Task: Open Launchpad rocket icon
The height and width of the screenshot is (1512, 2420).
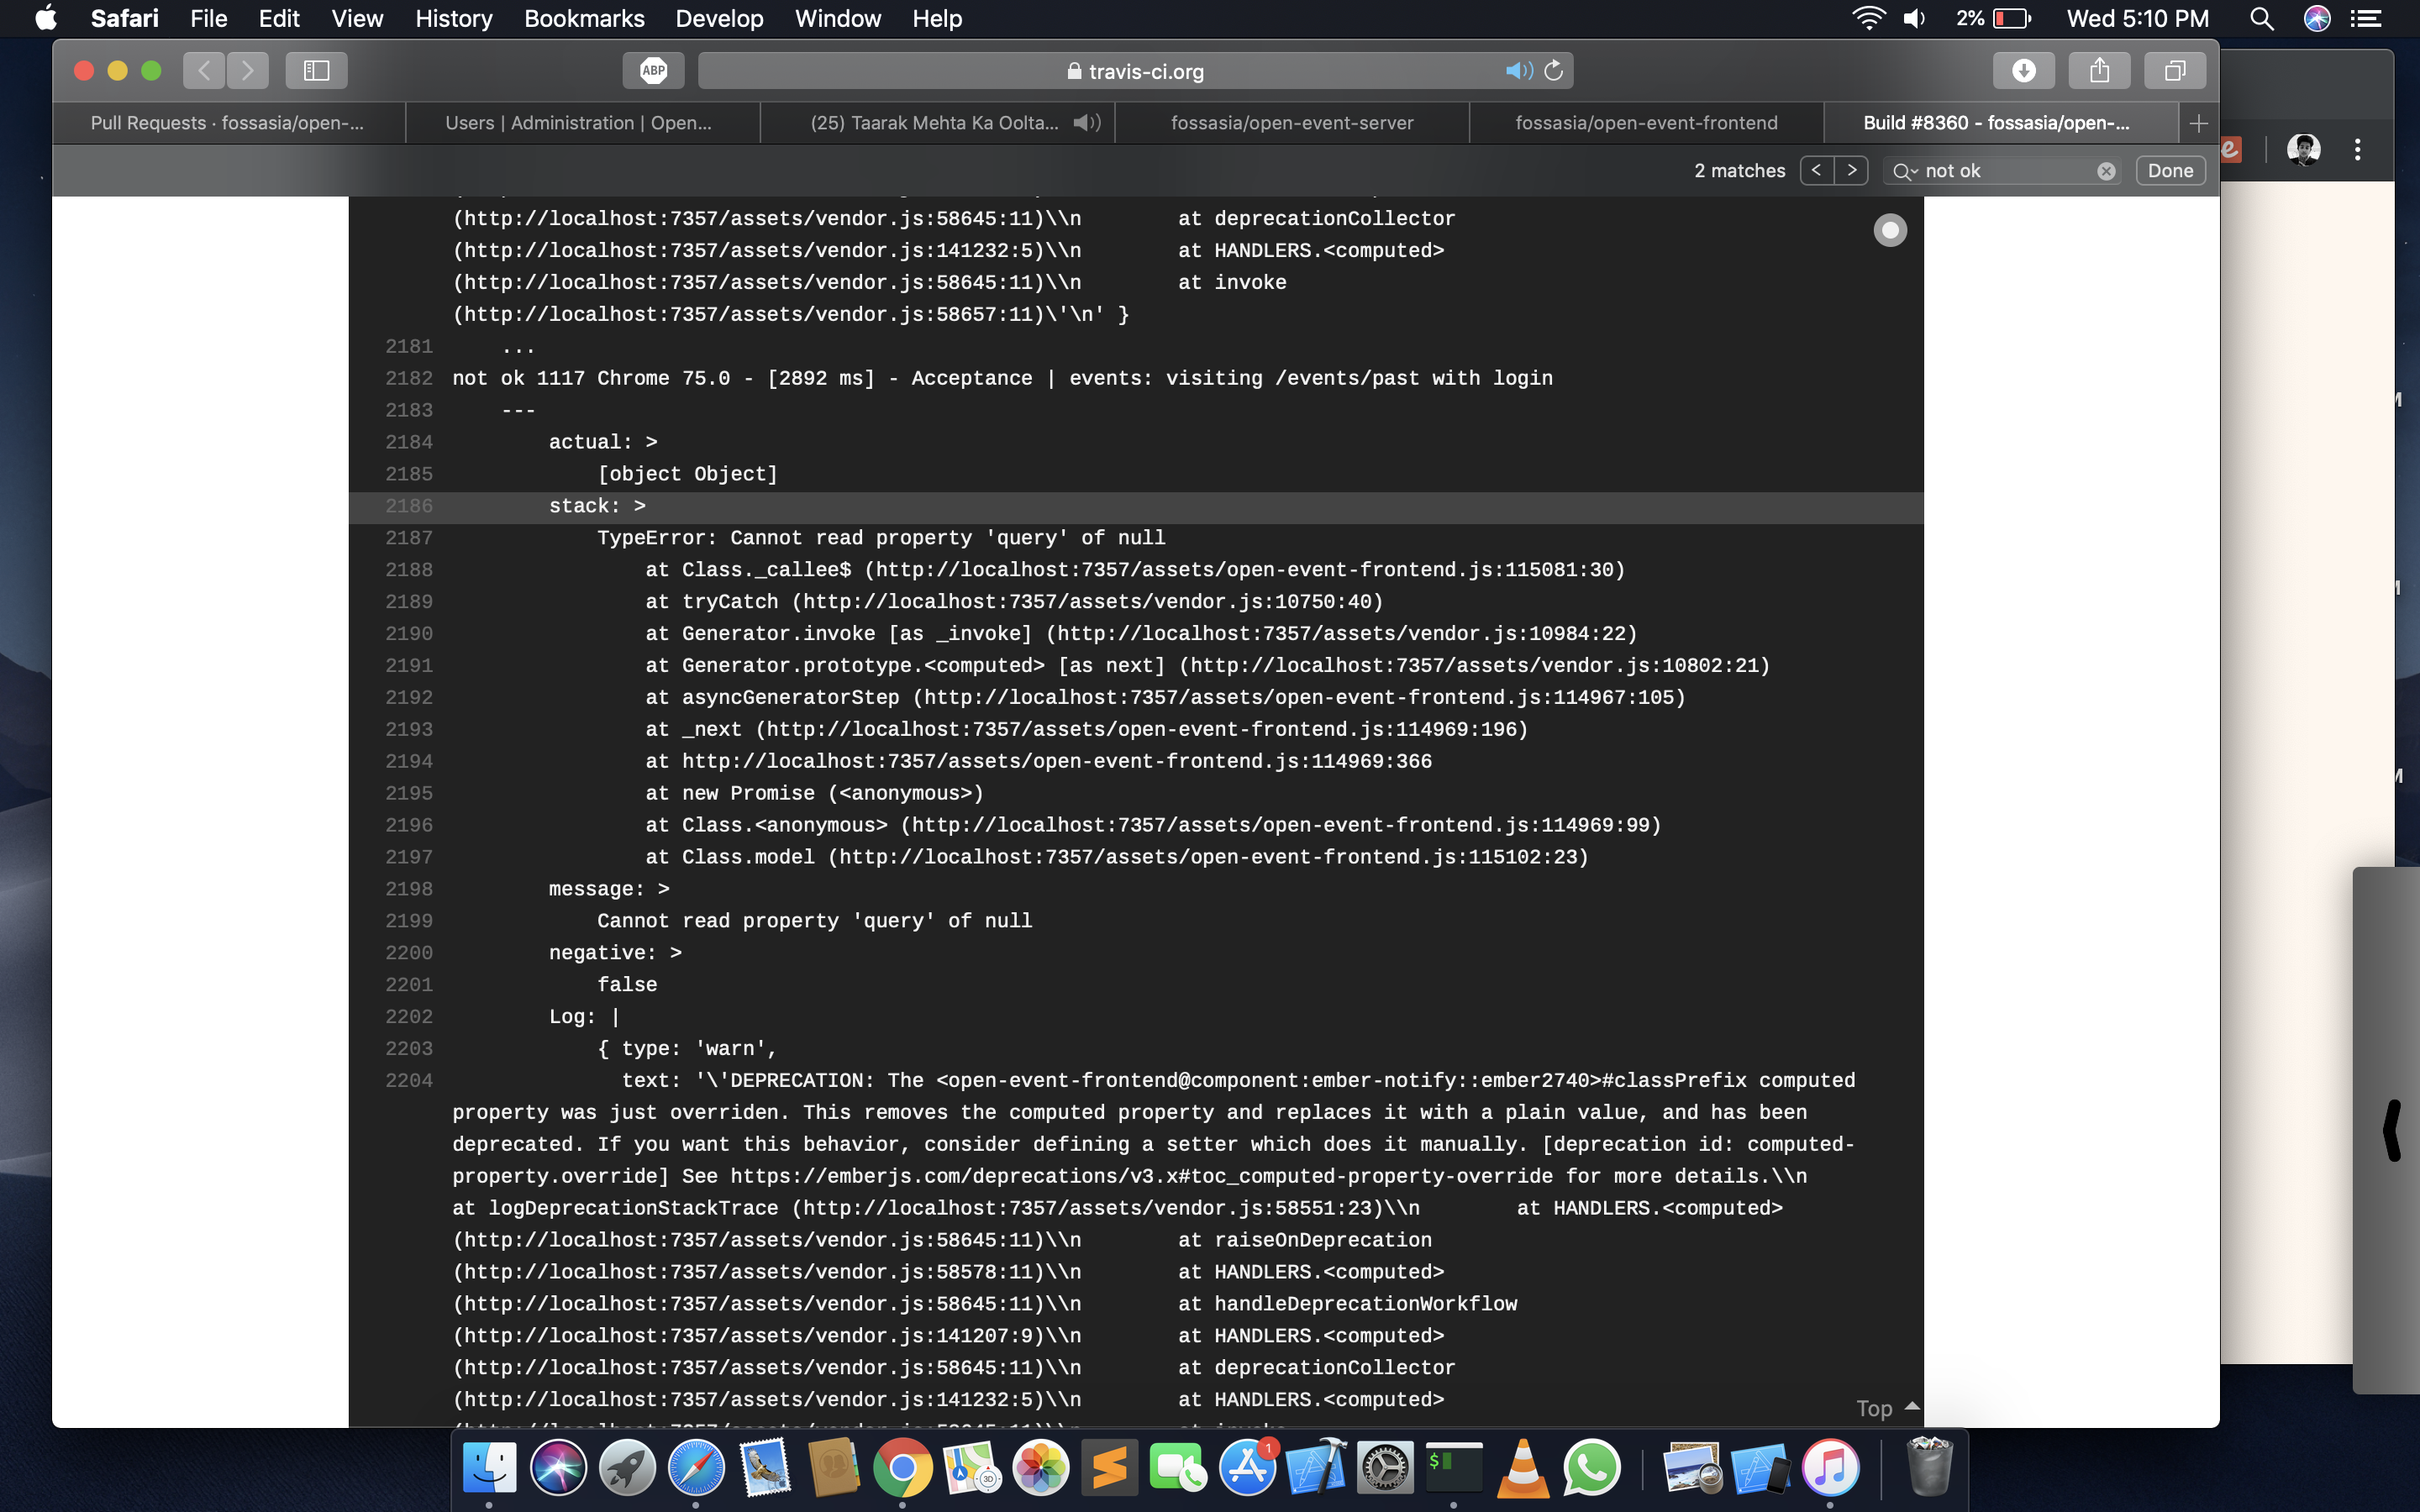Action: pyautogui.click(x=627, y=1467)
